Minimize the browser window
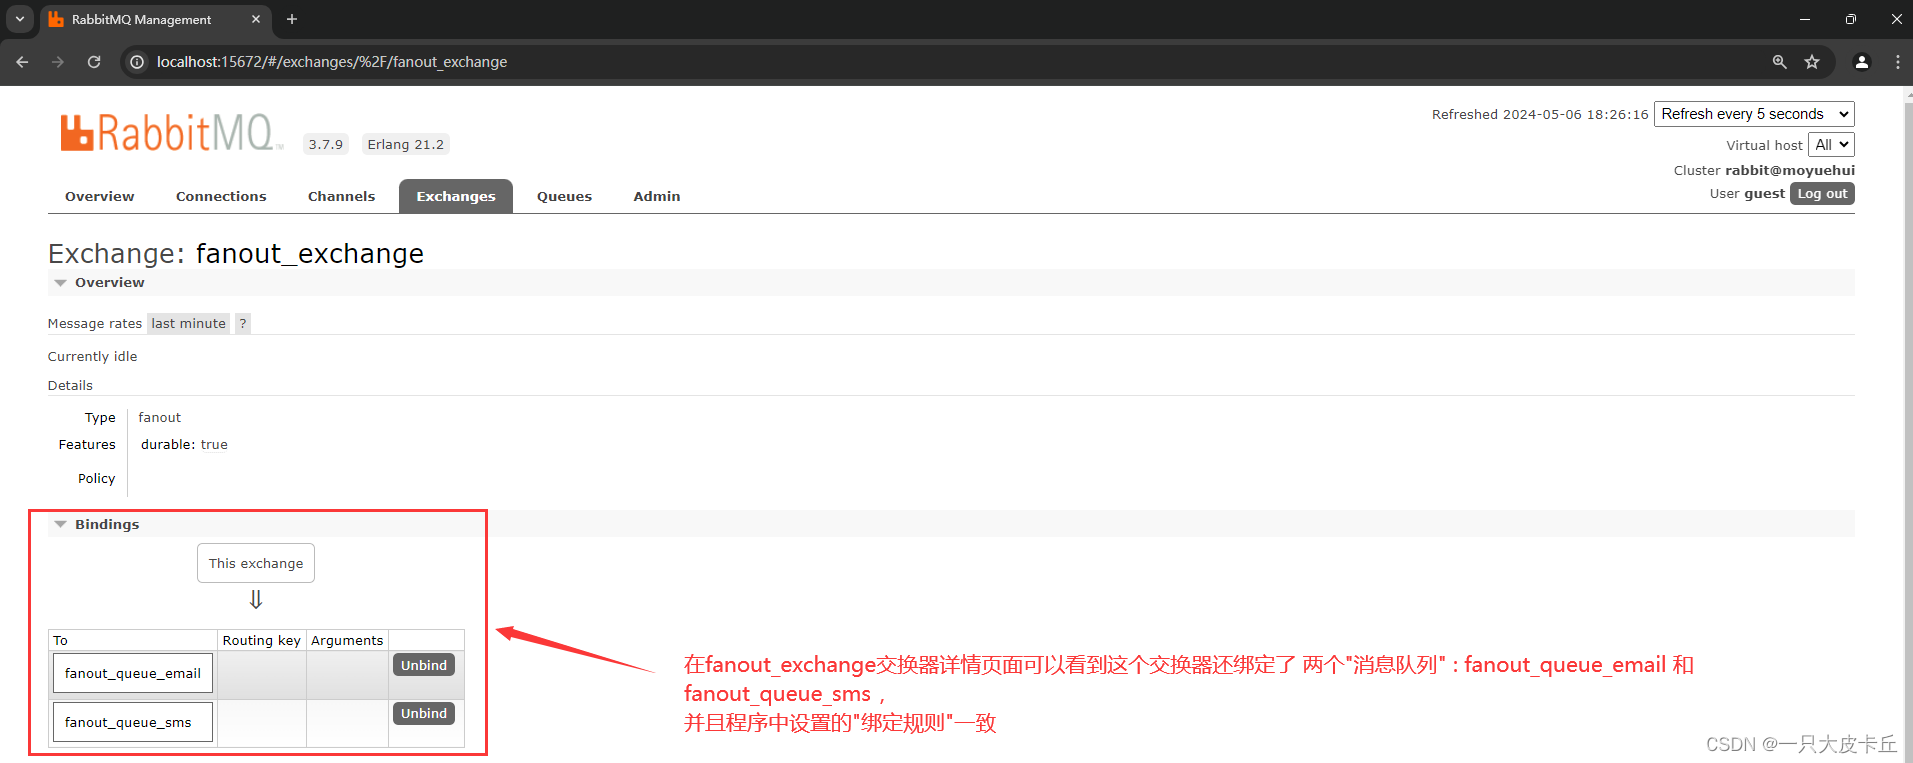 point(1805,19)
